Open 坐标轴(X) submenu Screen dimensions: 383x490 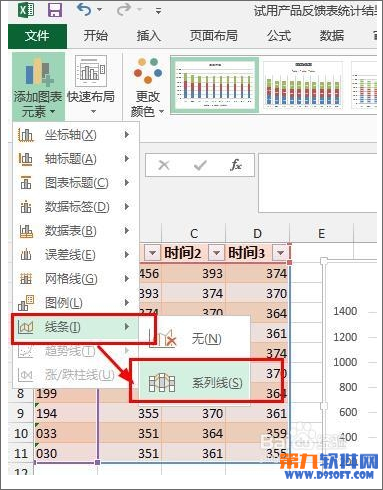tap(75, 135)
